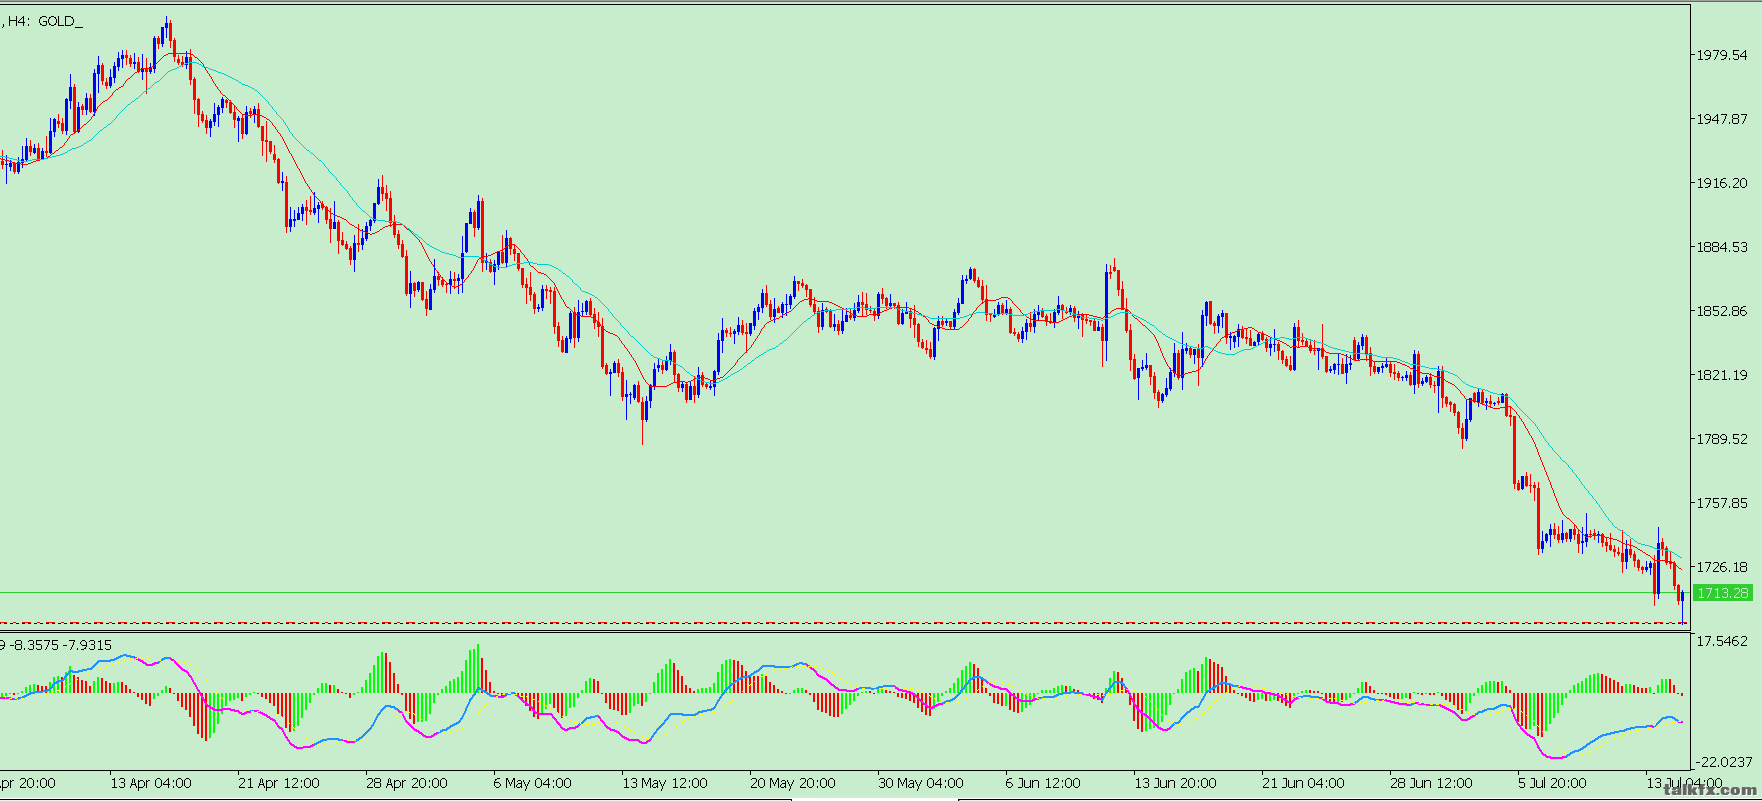
Task: Select the 6 May 04:00 time label
Action: [x=533, y=783]
